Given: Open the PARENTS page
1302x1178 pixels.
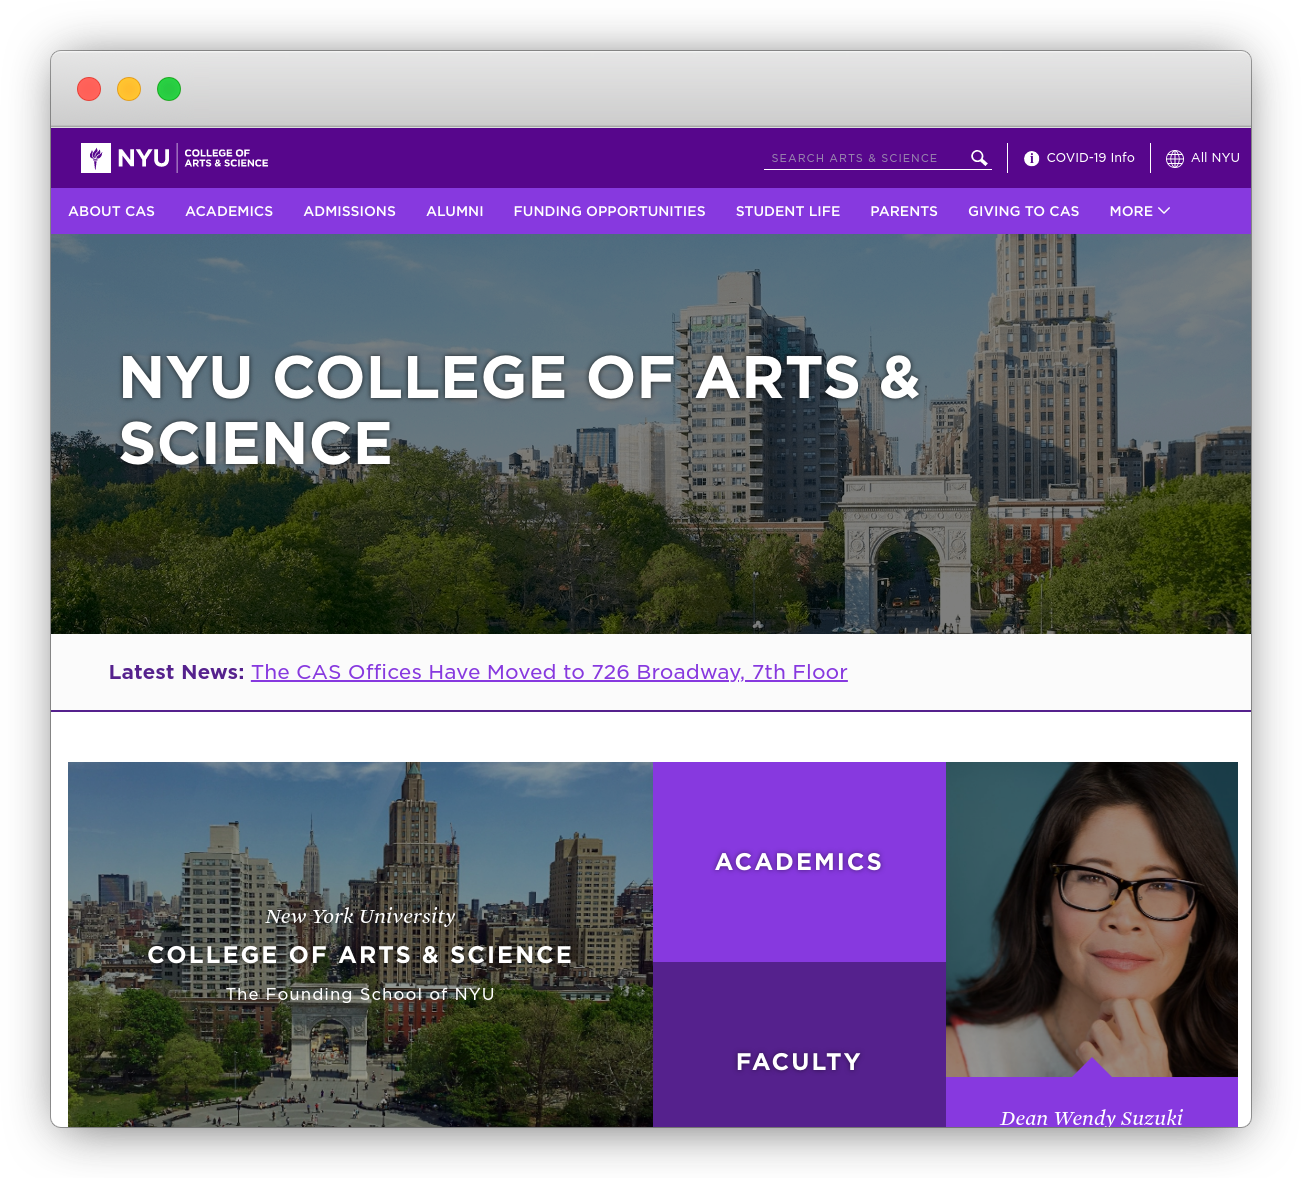Looking at the screenshot, I should tap(904, 211).
